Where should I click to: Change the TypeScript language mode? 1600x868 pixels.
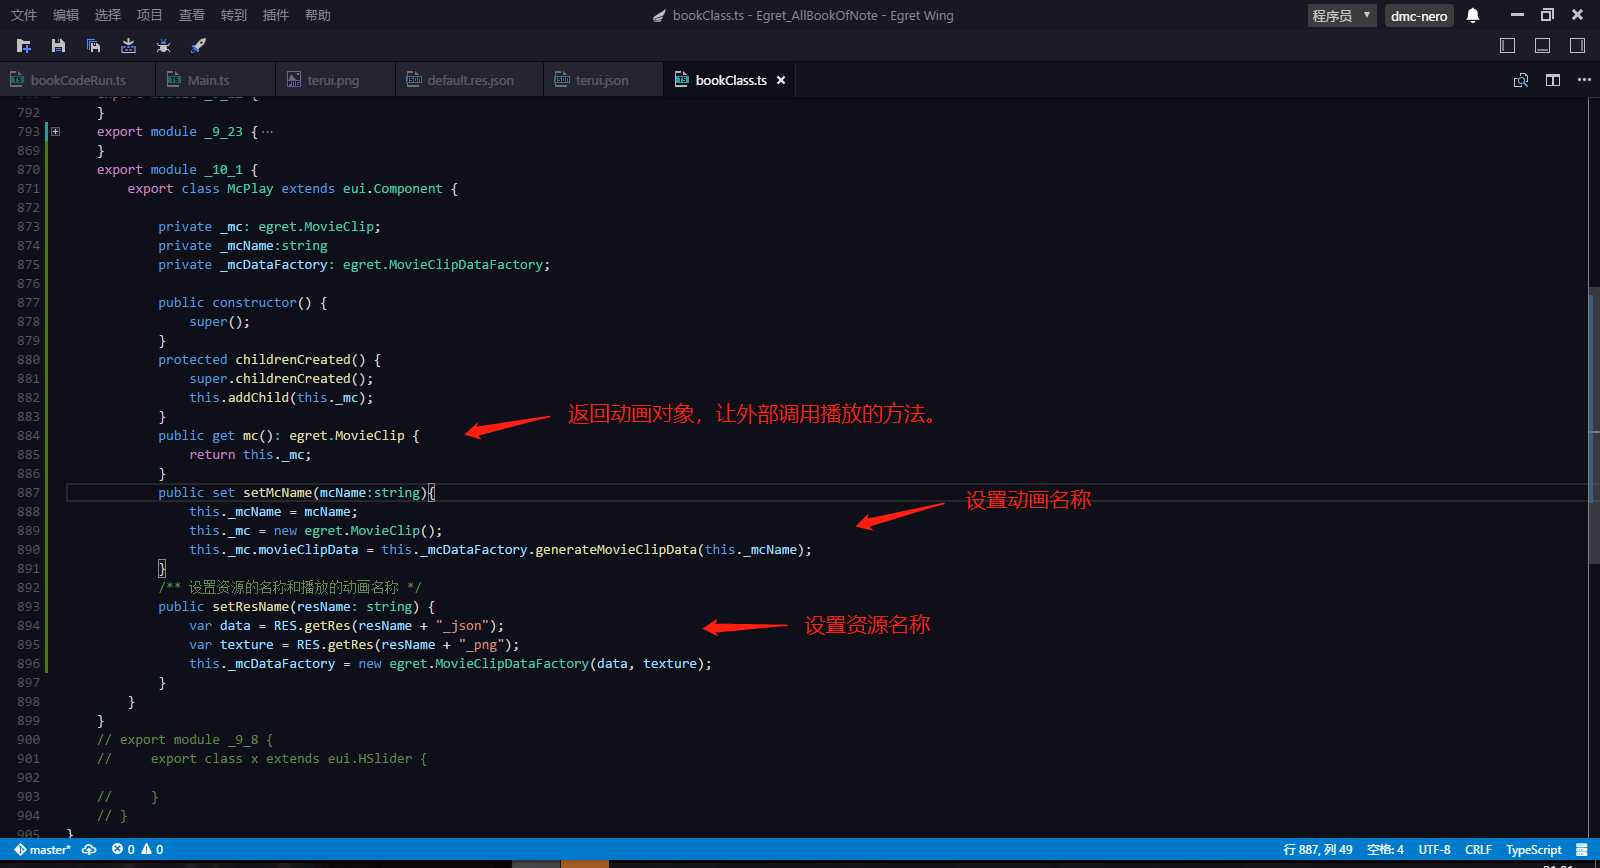point(1533,850)
